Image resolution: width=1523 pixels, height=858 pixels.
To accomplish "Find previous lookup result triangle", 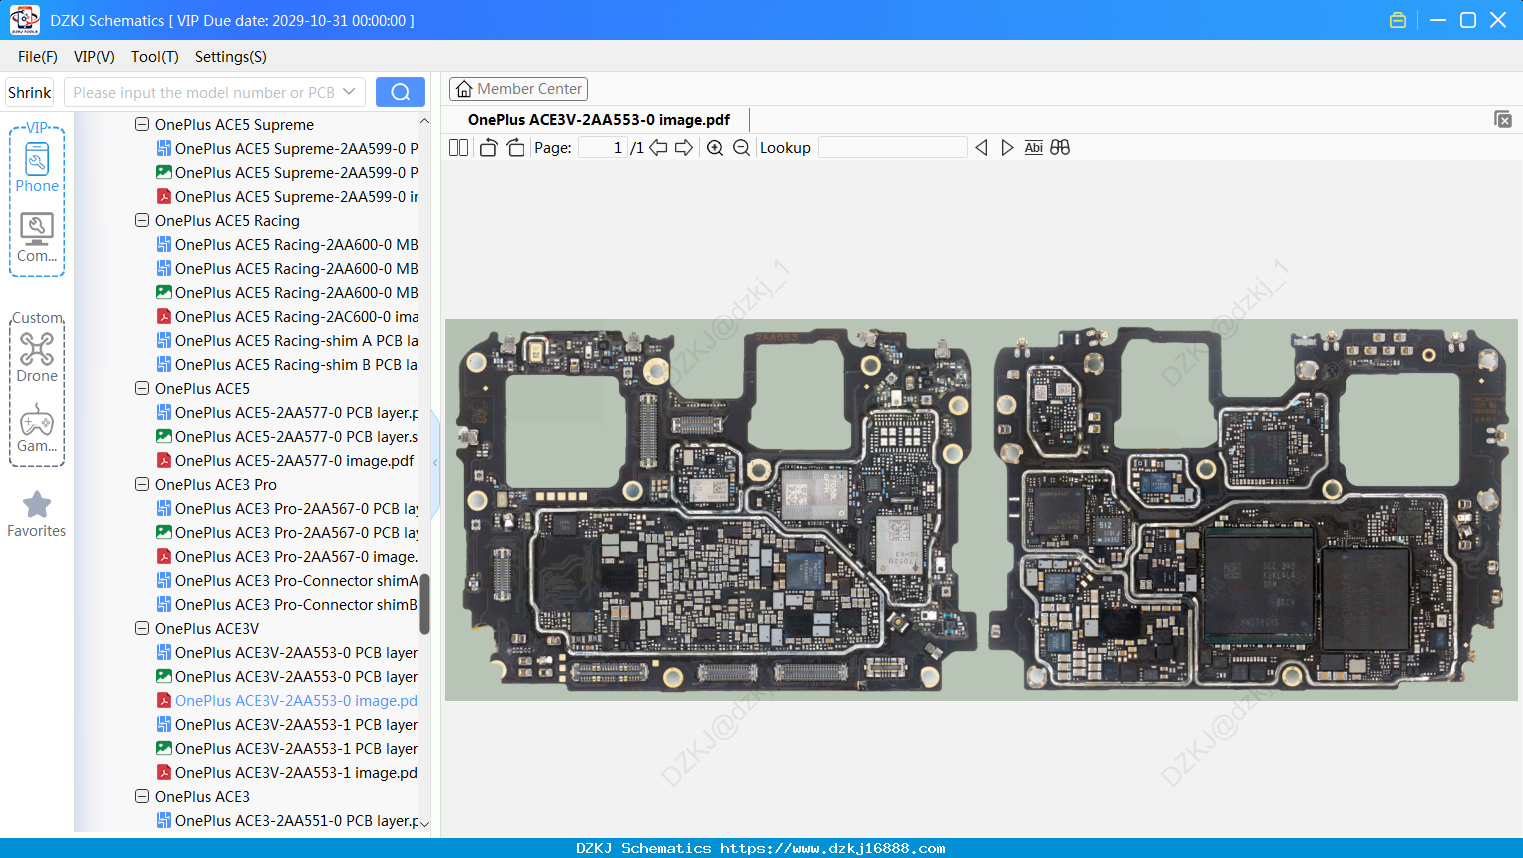I will pyautogui.click(x=981, y=147).
